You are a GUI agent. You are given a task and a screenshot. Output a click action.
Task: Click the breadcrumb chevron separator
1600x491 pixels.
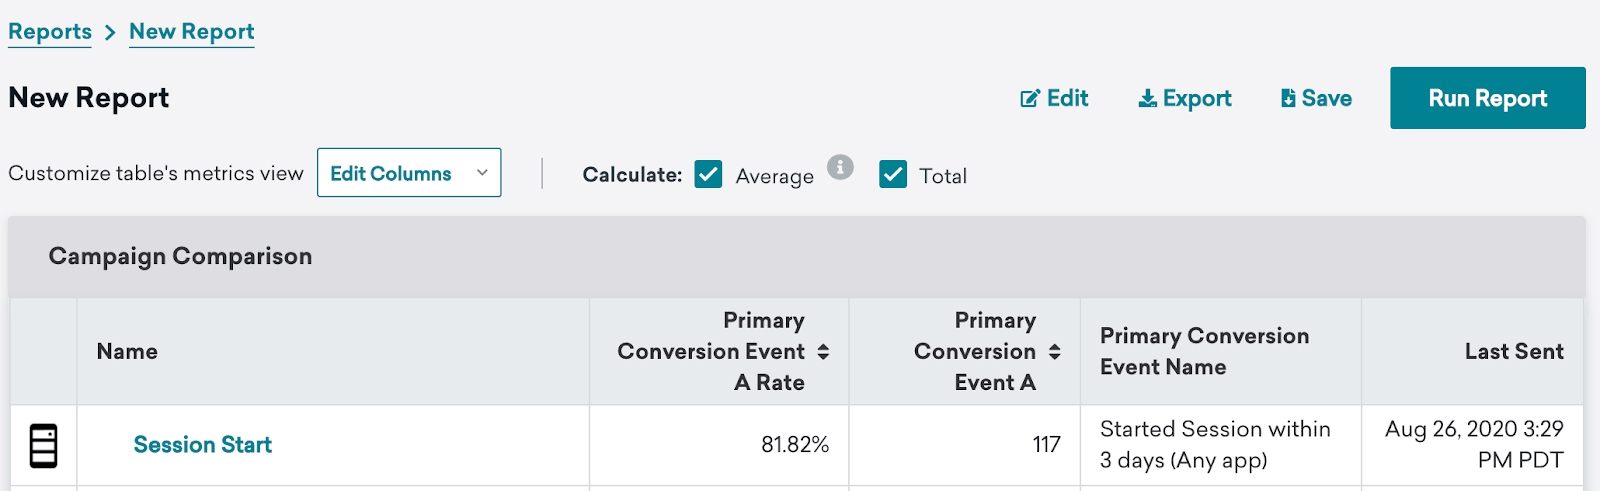tap(110, 33)
